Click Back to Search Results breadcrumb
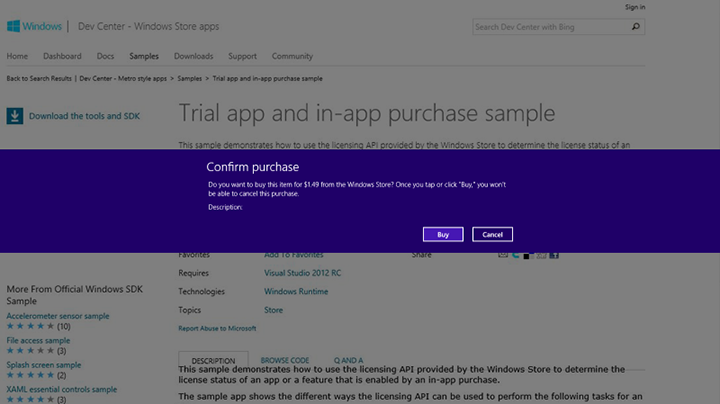The width and height of the screenshot is (720, 404). (x=39, y=79)
